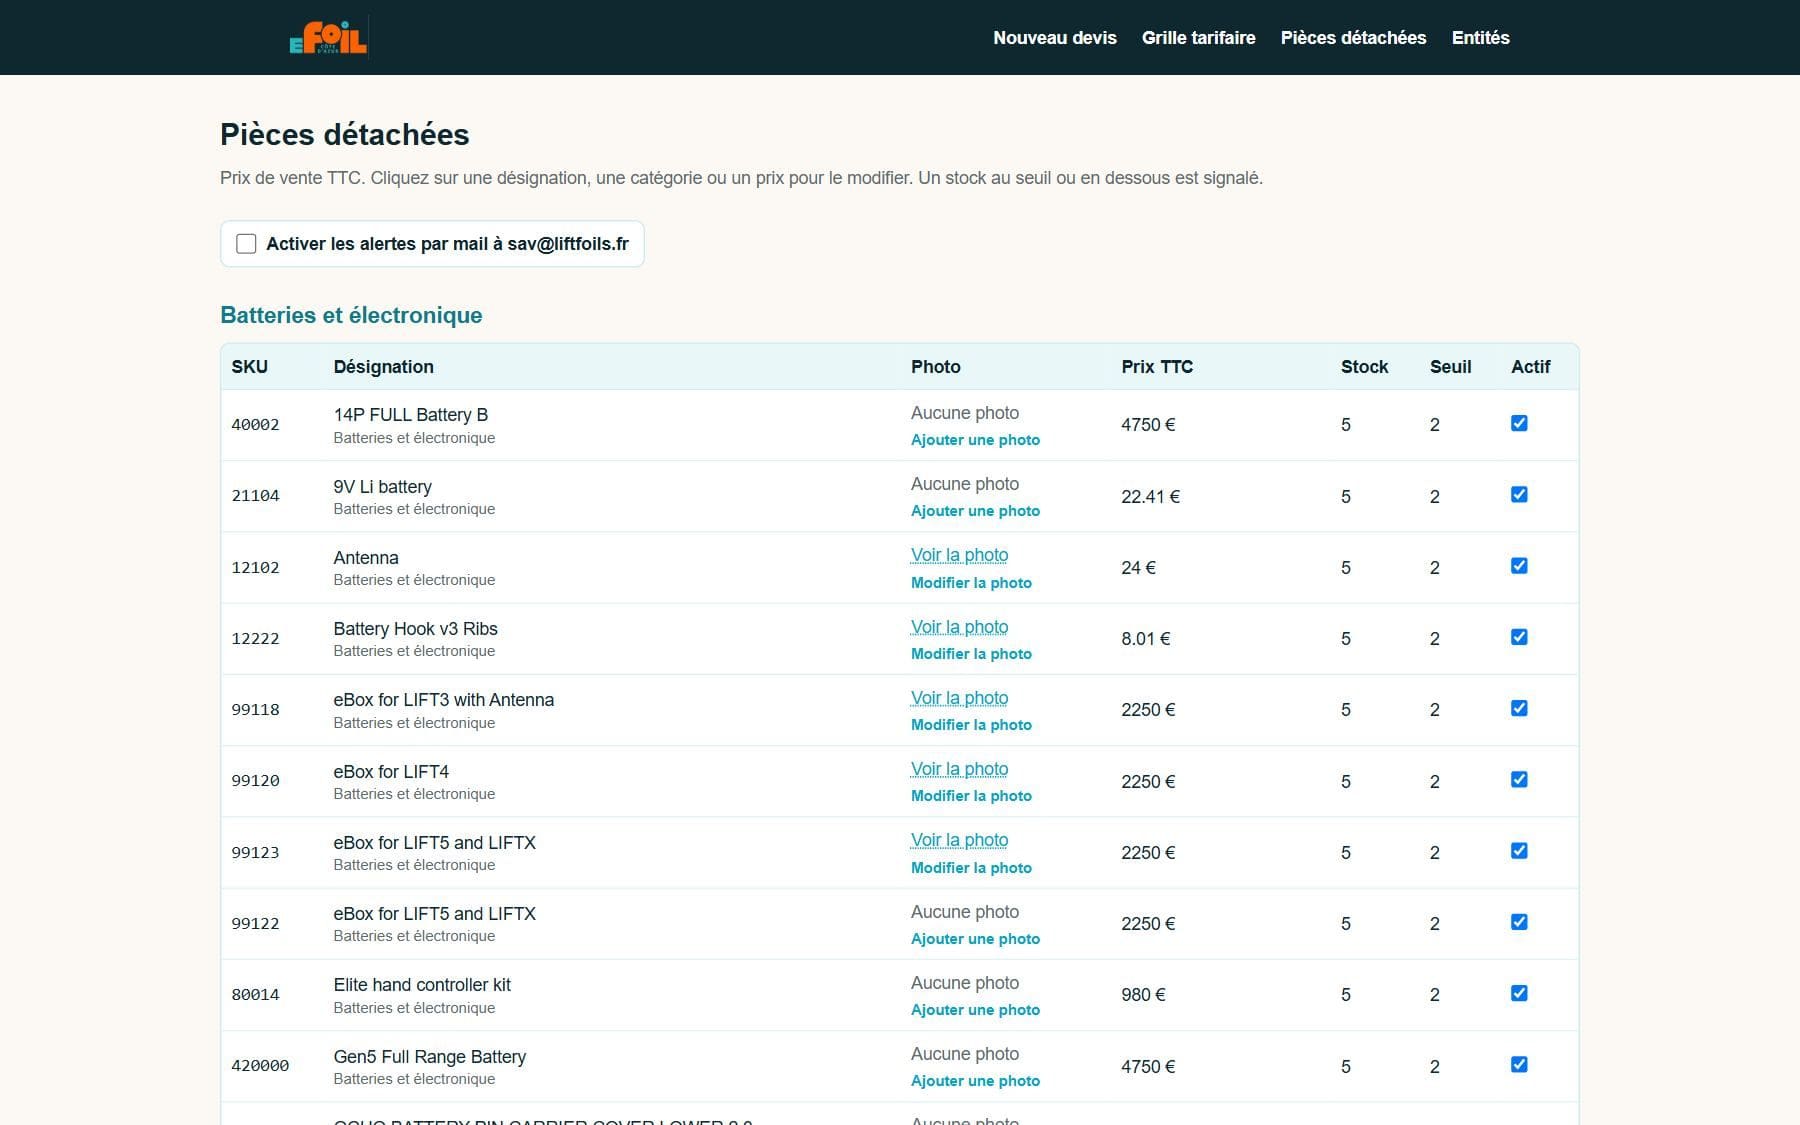Click the Batteries et électronique section heading
Image resolution: width=1800 pixels, height=1125 pixels.
pos(351,315)
